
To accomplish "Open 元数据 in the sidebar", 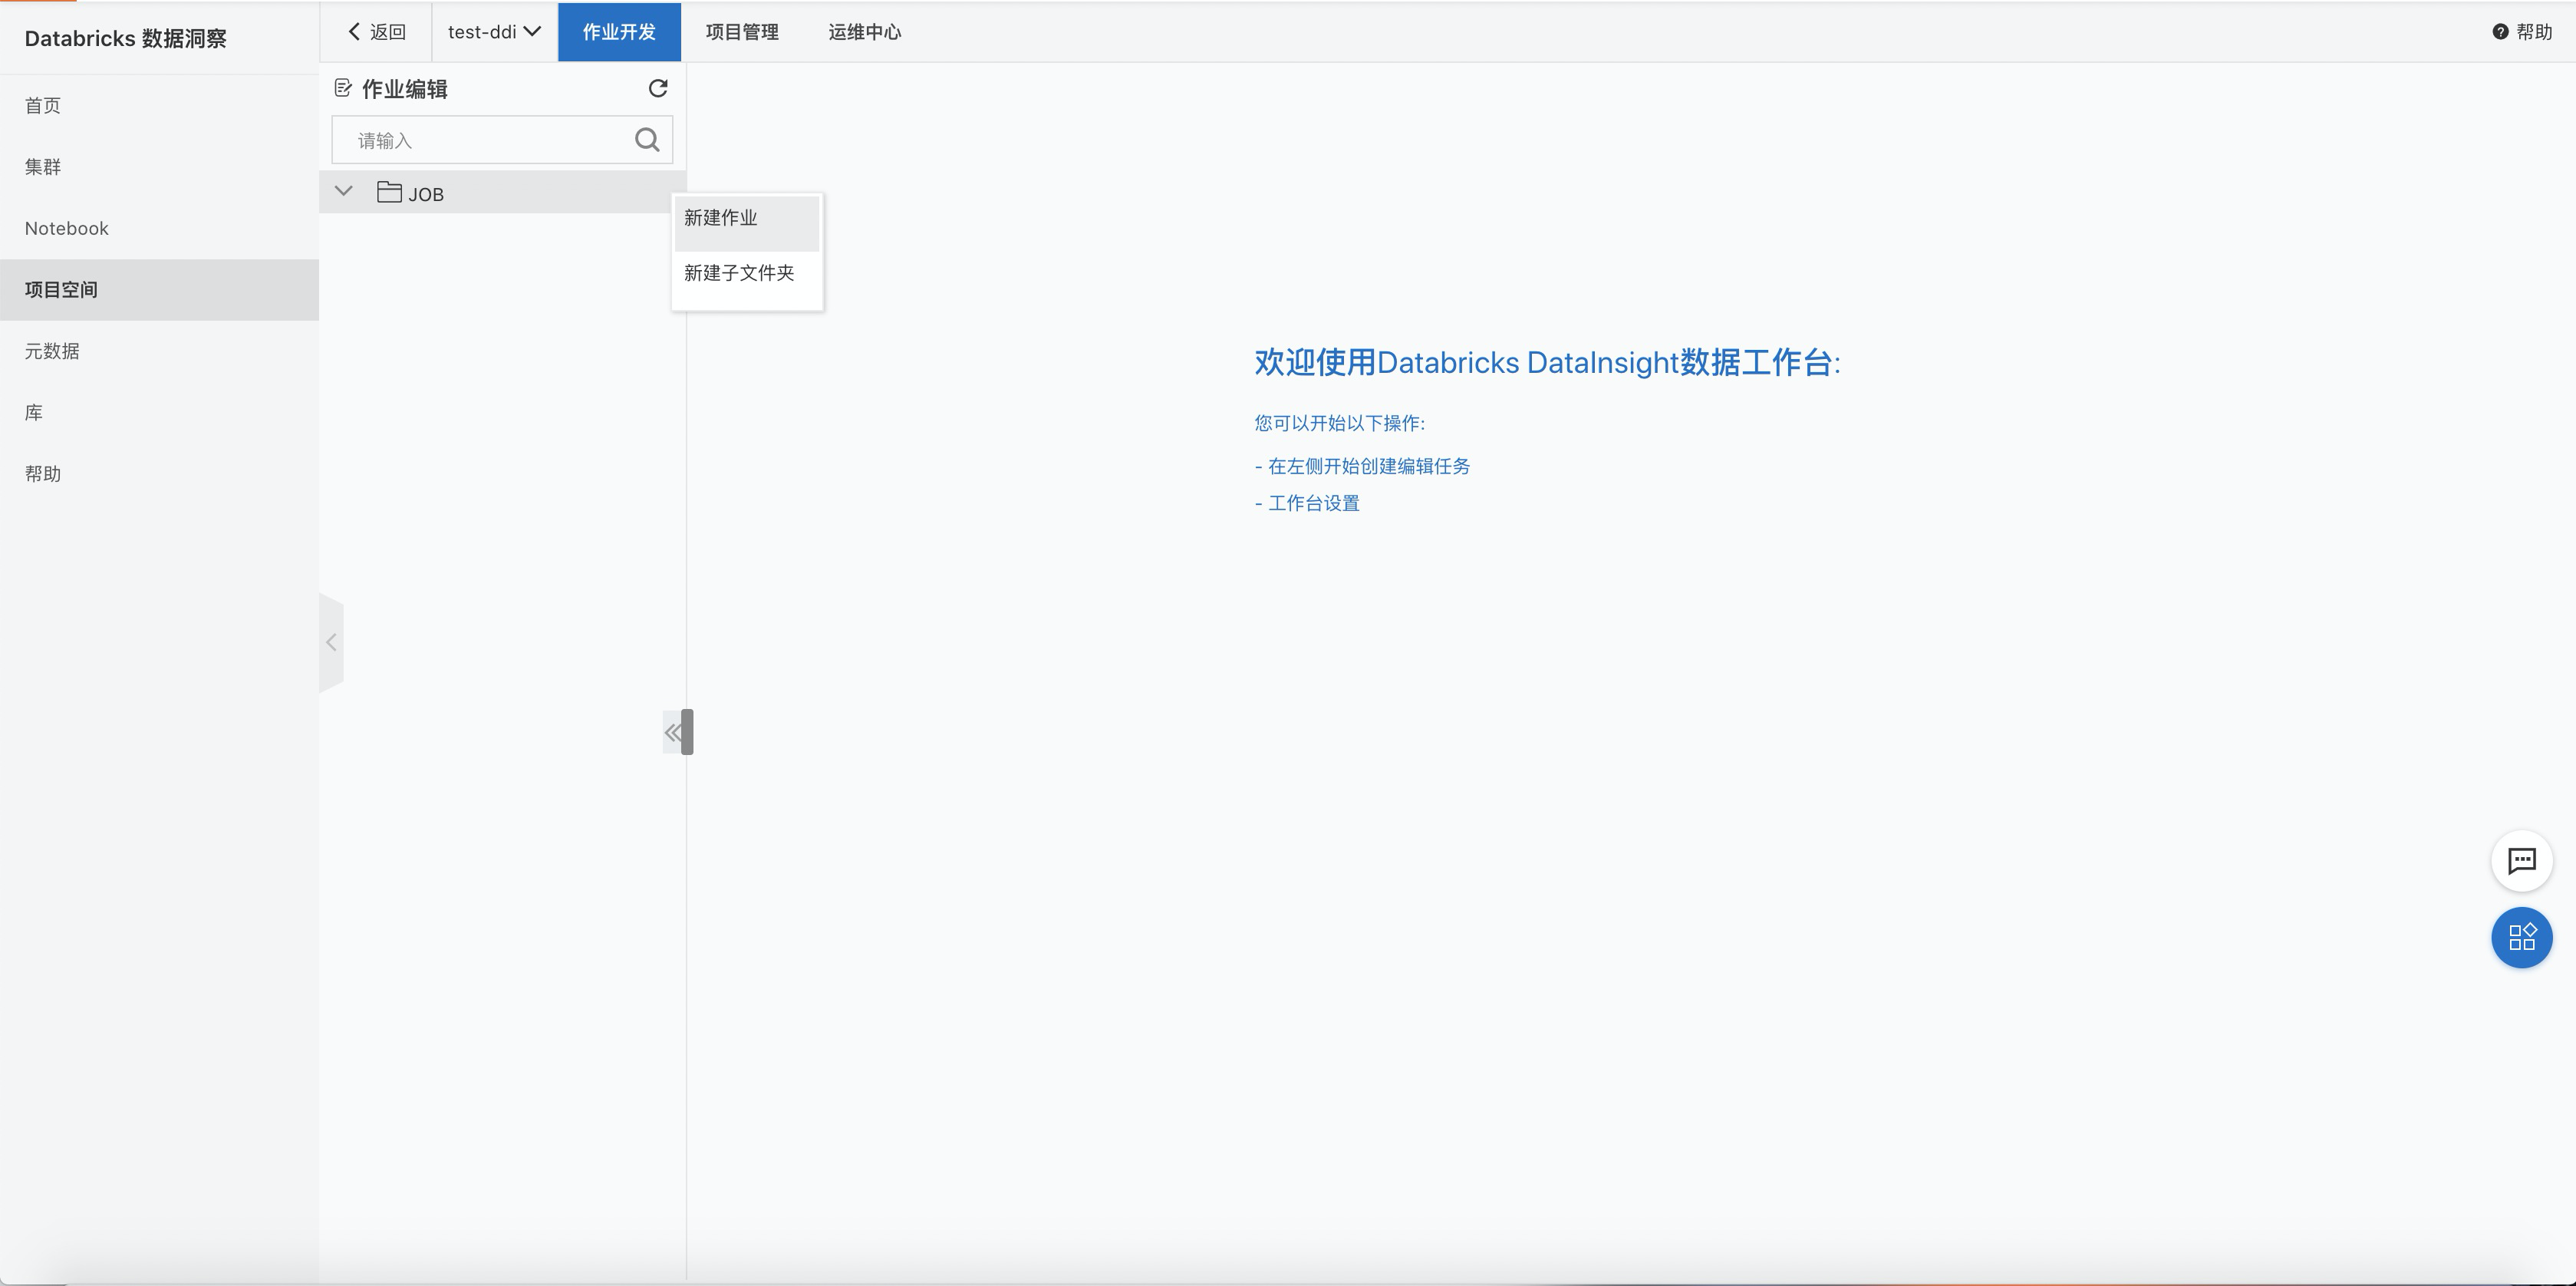I will click(x=159, y=351).
